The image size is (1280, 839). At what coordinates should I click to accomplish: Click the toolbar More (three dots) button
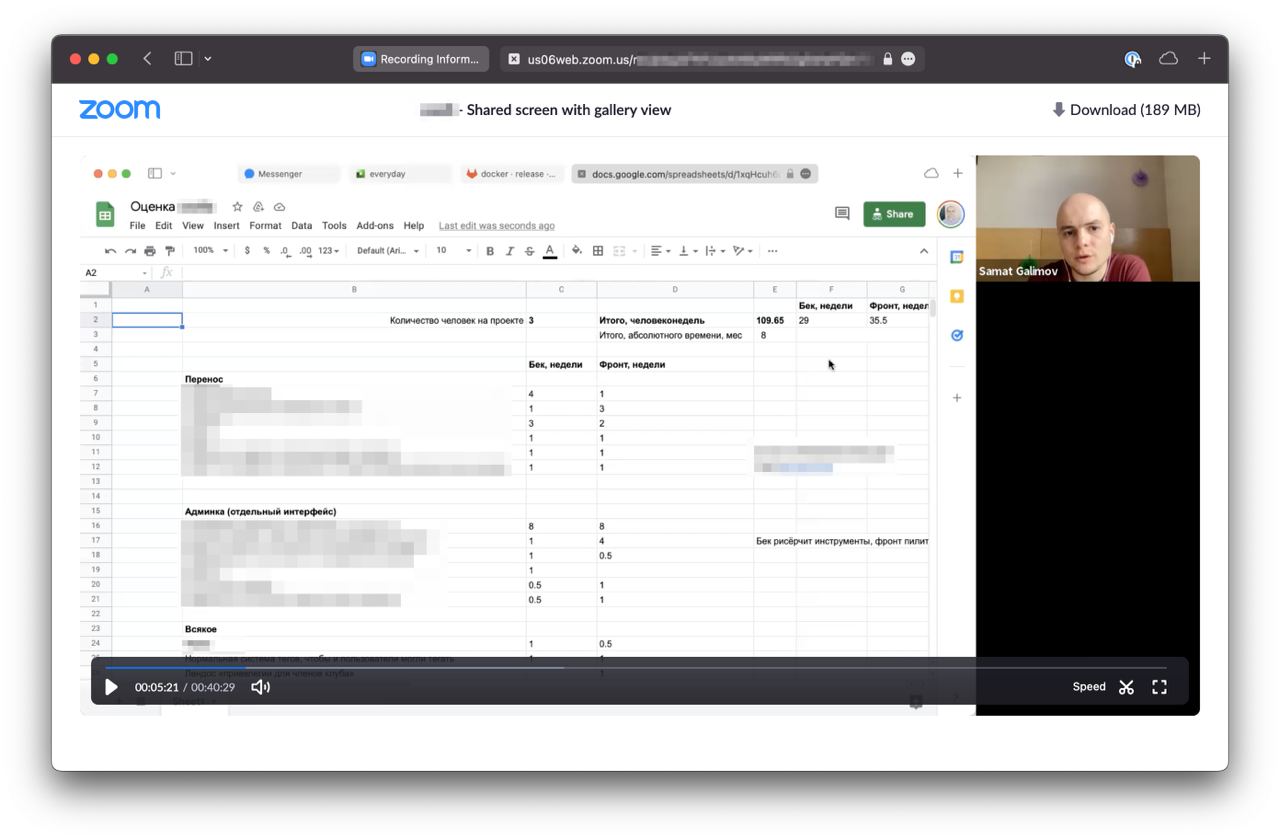772,251
